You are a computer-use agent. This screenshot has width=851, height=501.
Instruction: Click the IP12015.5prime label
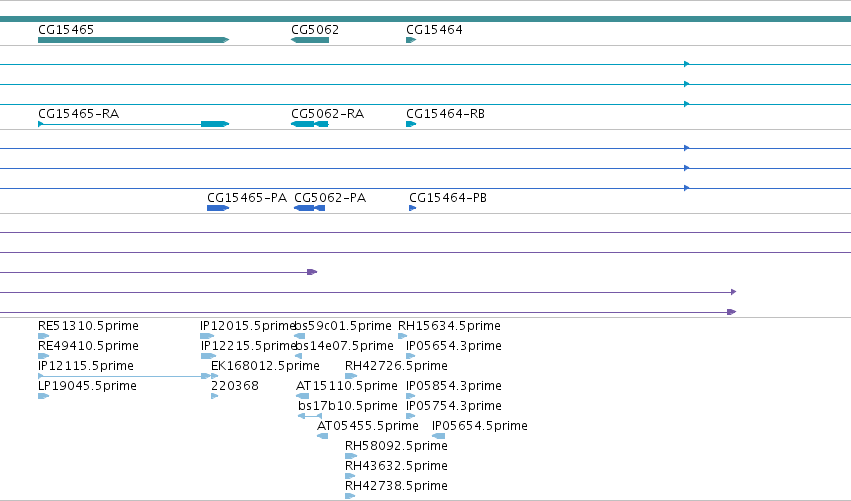point(247,326)
